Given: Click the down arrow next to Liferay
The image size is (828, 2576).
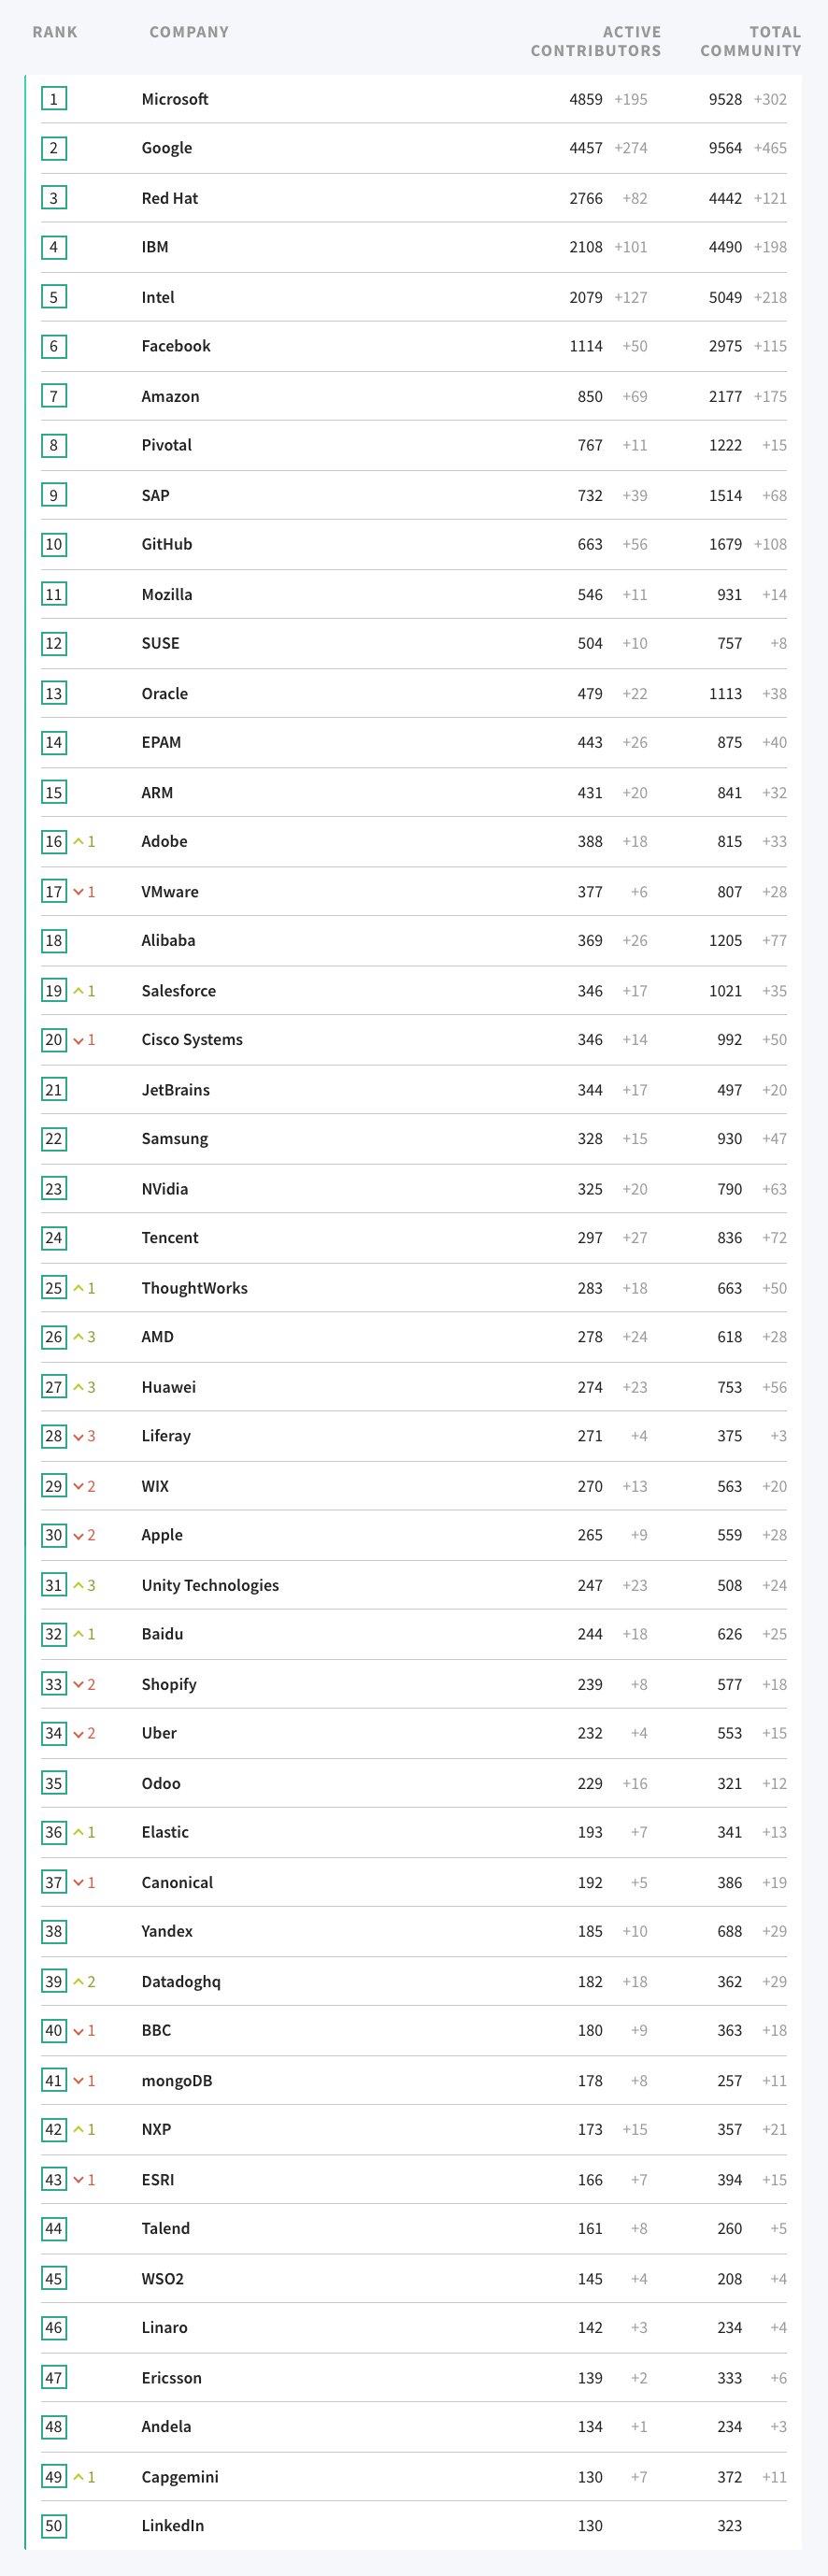Looking at the screenshot, I should click(x=78, y=1436).
